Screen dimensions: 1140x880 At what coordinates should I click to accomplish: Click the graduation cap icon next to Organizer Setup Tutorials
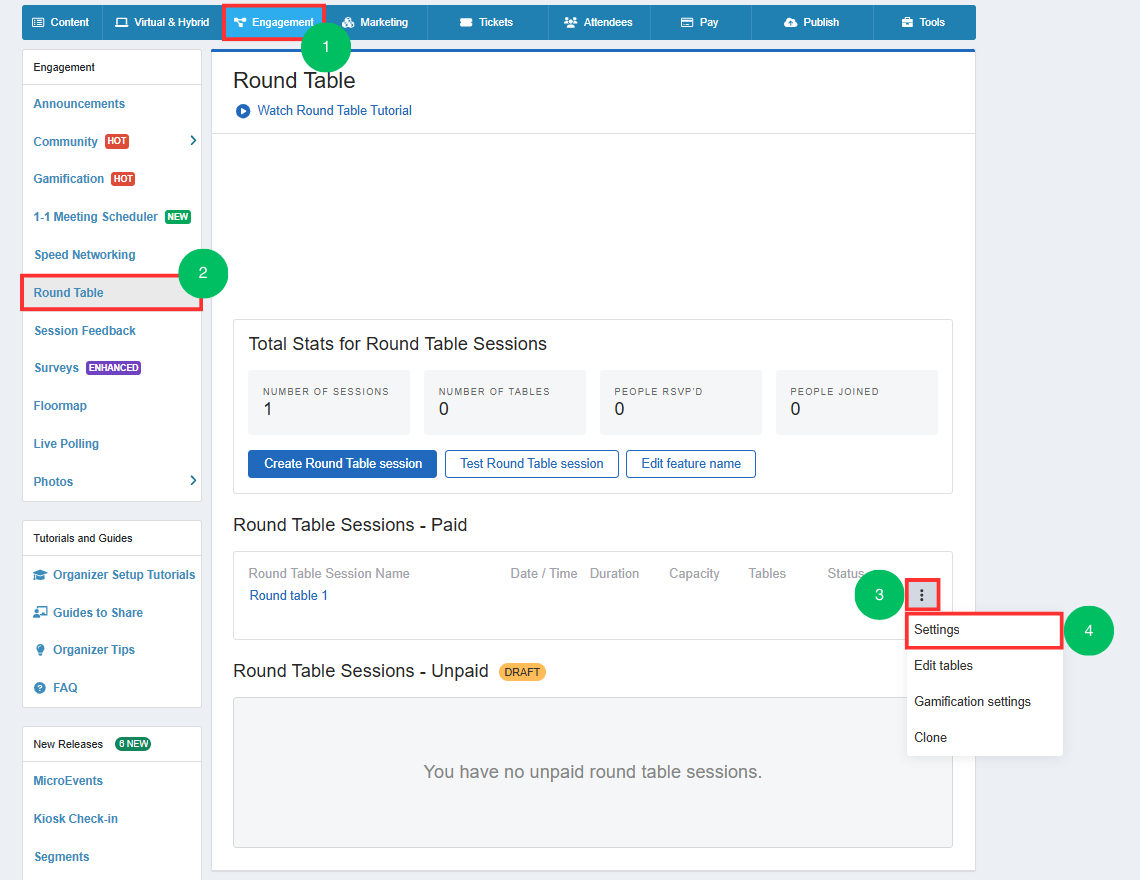pos(40,575)
